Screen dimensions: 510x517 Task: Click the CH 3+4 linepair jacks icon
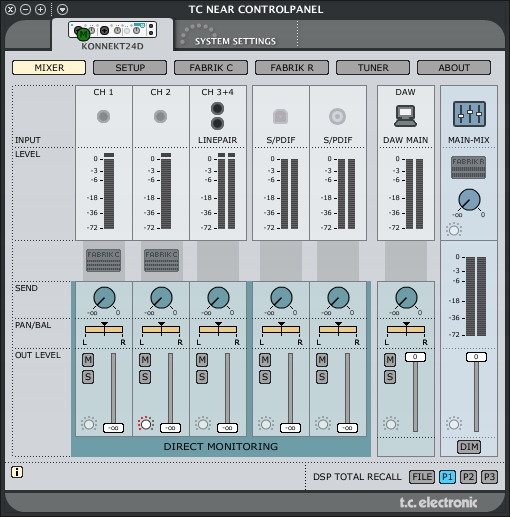(217, 116)
